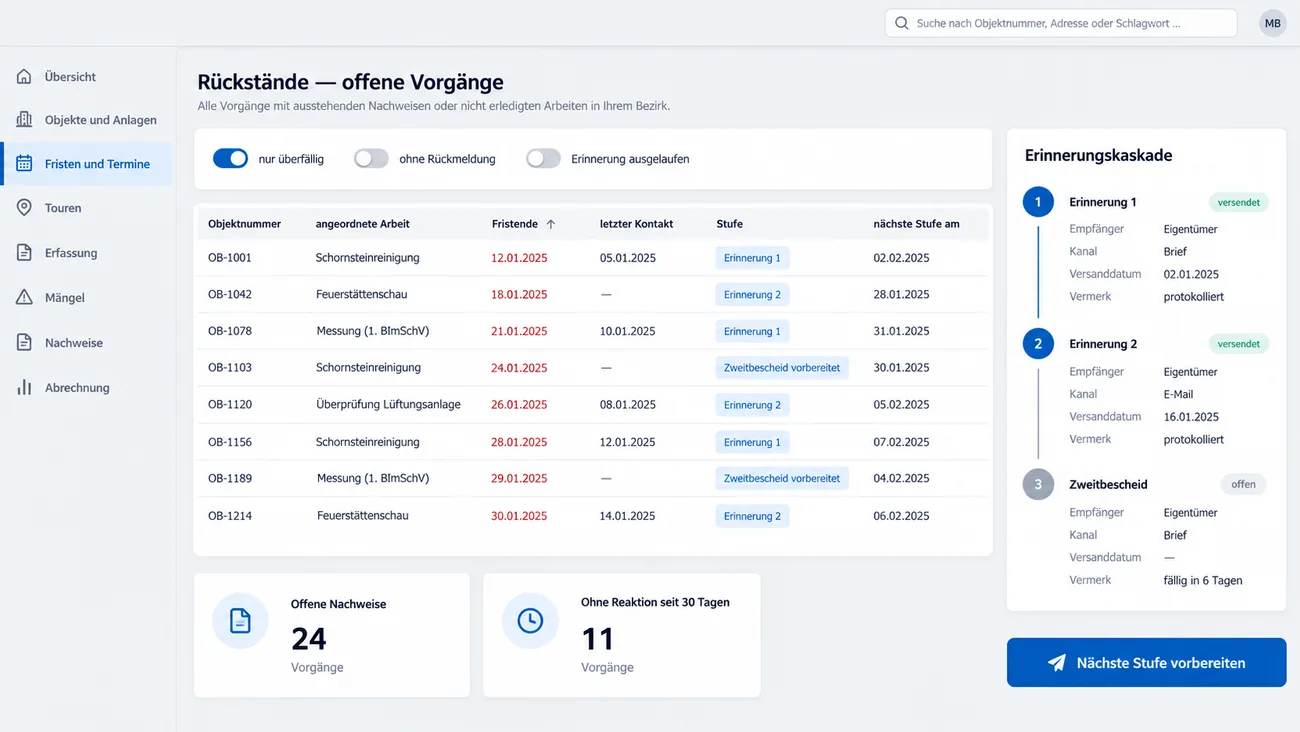Click step circle 3 for Zweitbescheid

(x=1038, y=484)
